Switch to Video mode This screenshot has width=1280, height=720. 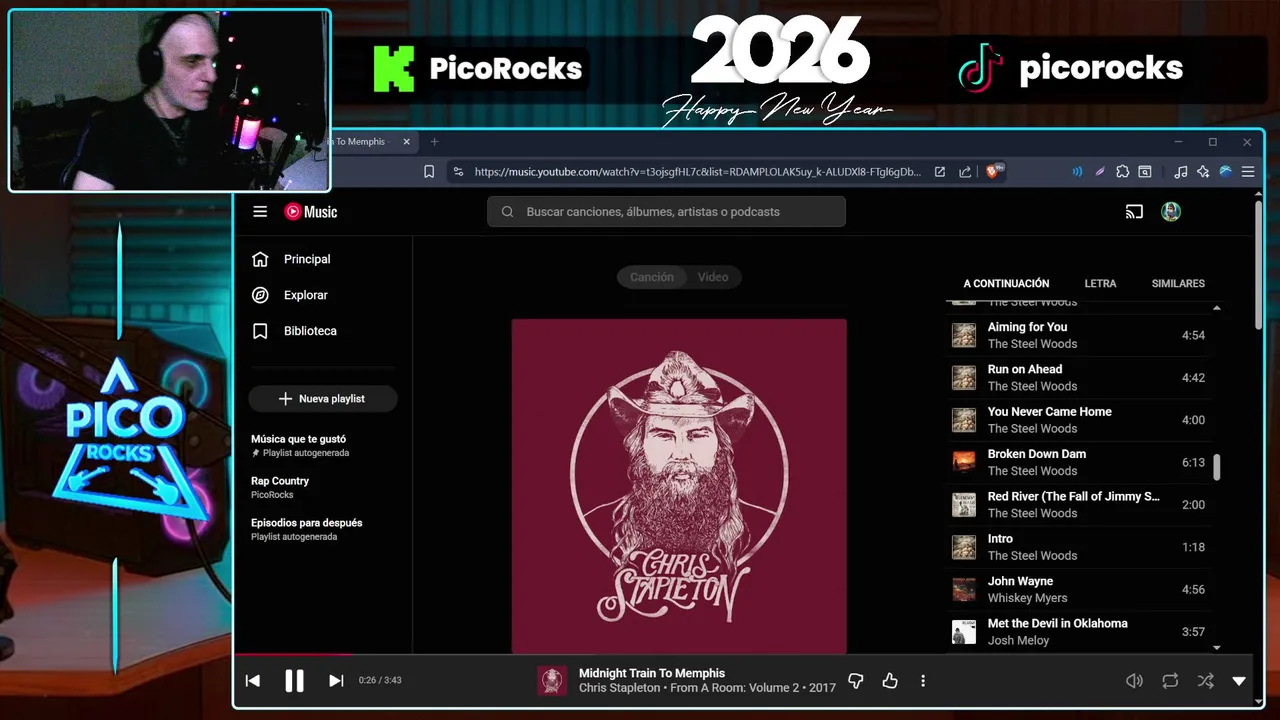[713, 277]
